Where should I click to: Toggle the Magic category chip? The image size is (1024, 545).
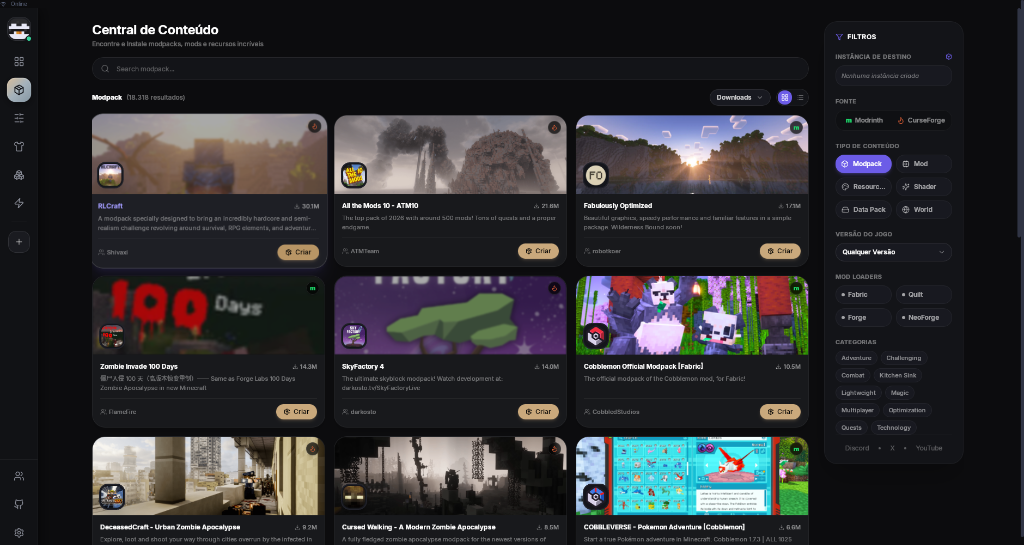coord(899,393)
